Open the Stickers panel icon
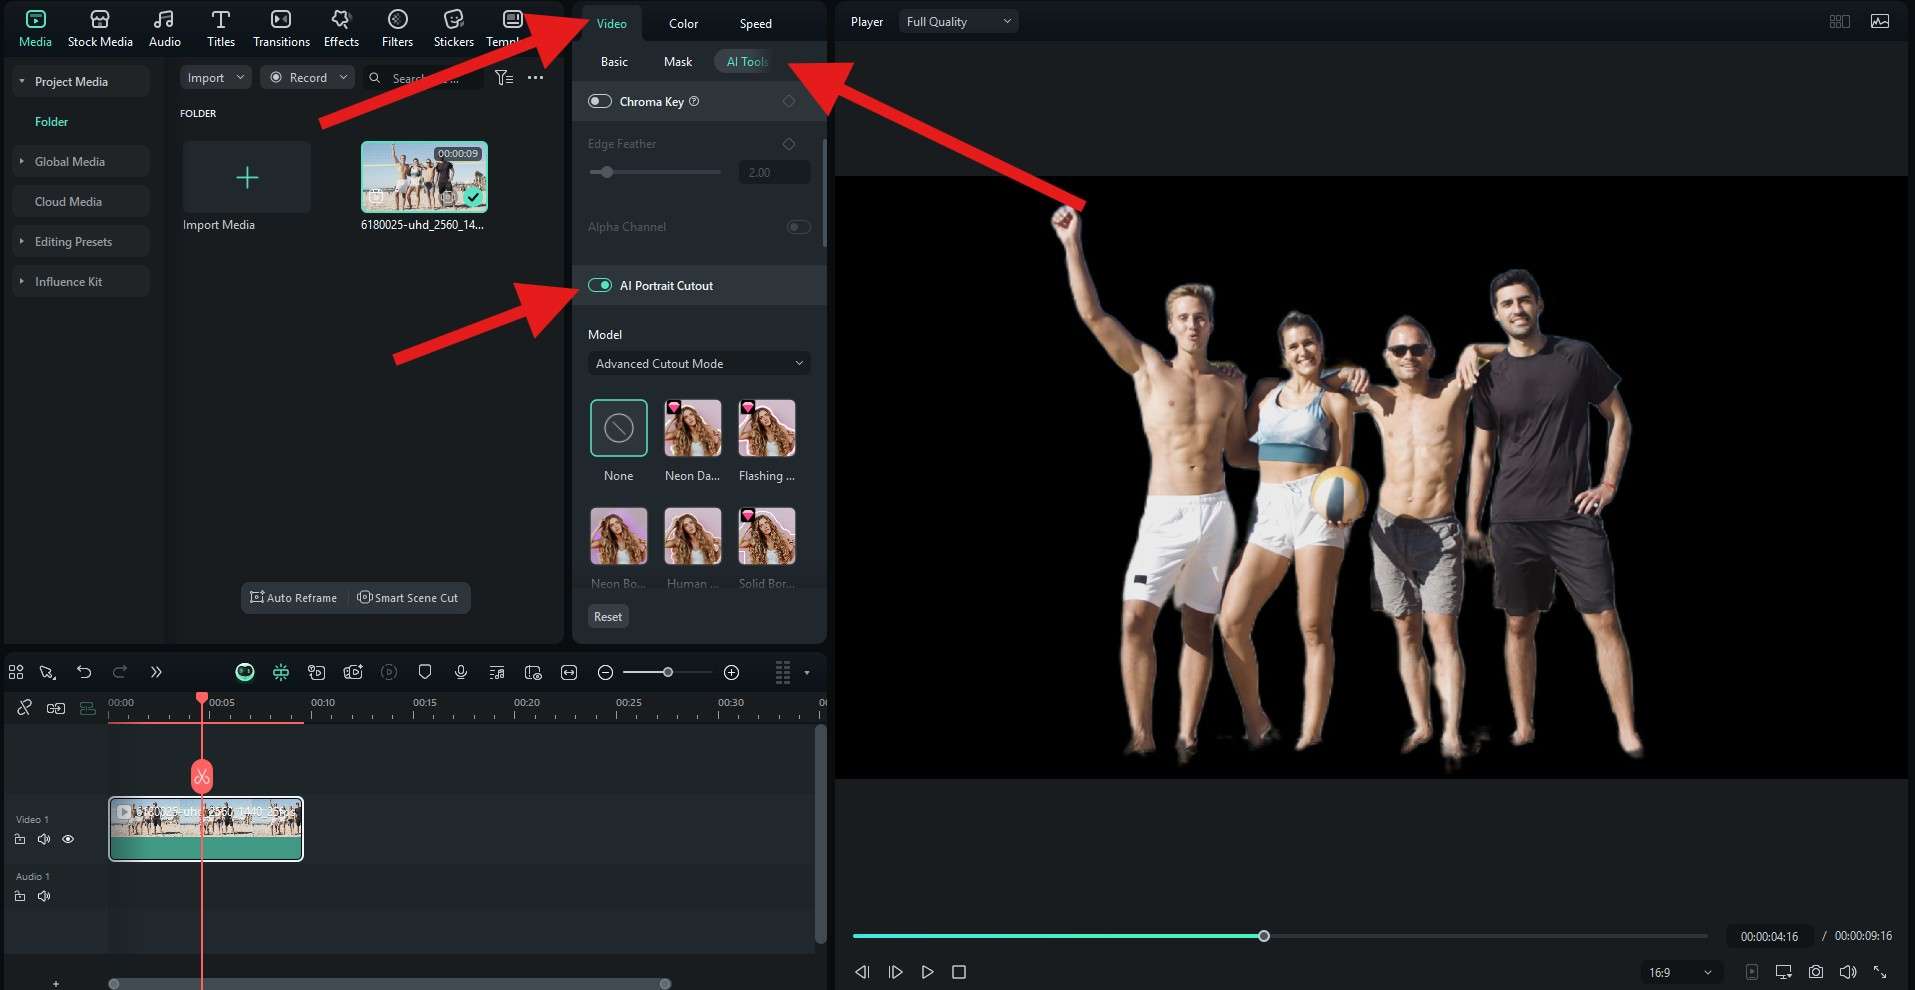Viewport: 1915px width, 990px height. [x=453, y=28]
